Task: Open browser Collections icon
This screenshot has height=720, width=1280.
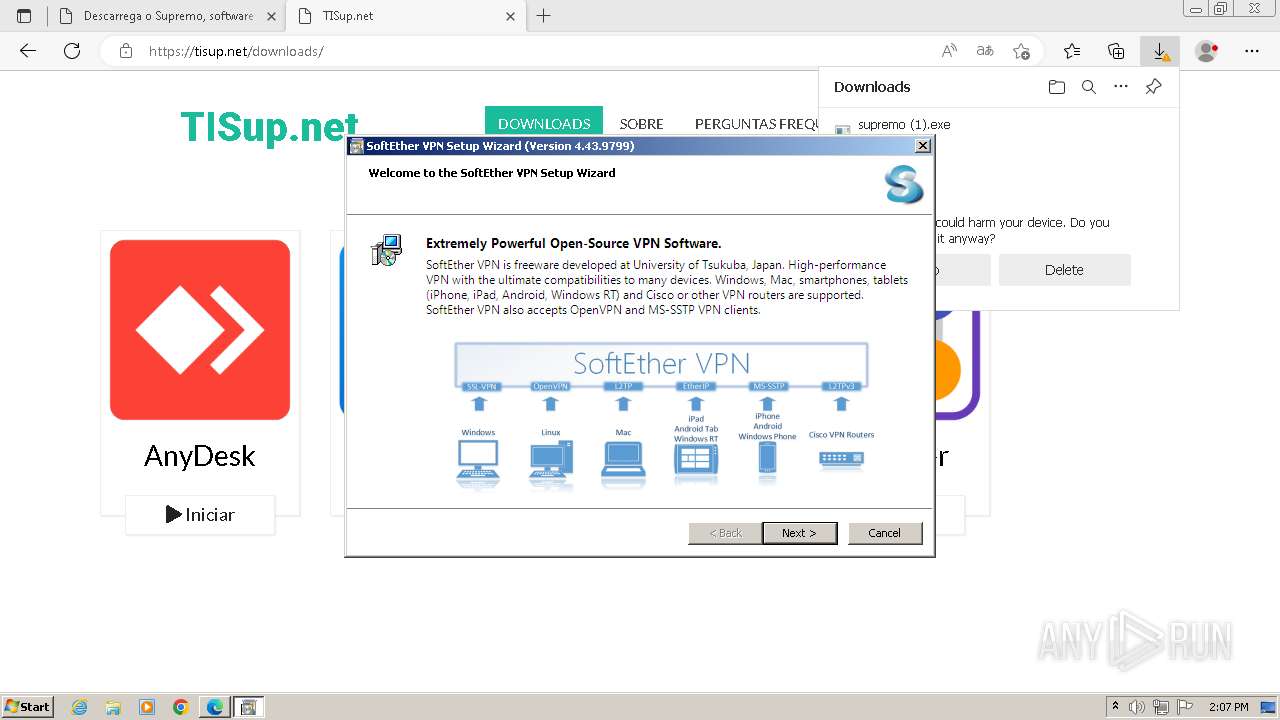Action: tap(1116, 51)
